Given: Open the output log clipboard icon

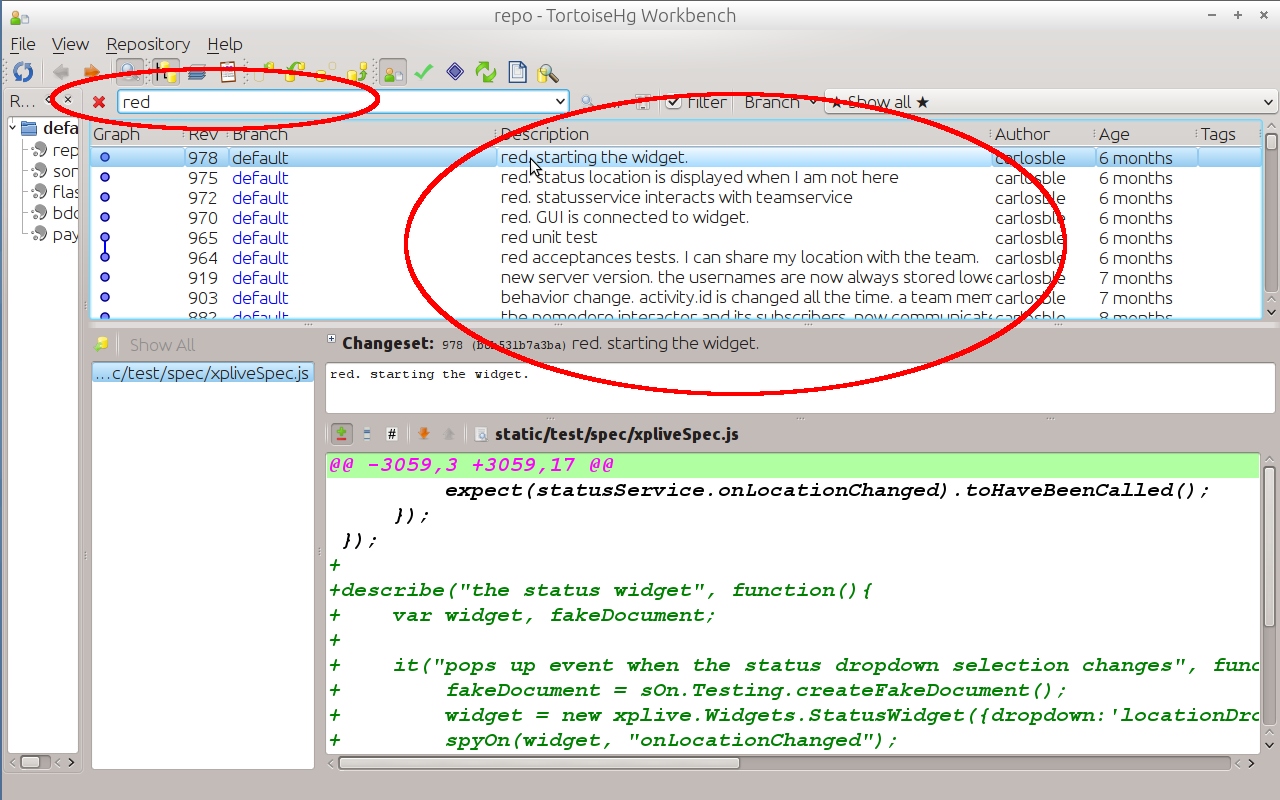Looking at the screenshot, I should pyautogui.click(x=228, y=72).
